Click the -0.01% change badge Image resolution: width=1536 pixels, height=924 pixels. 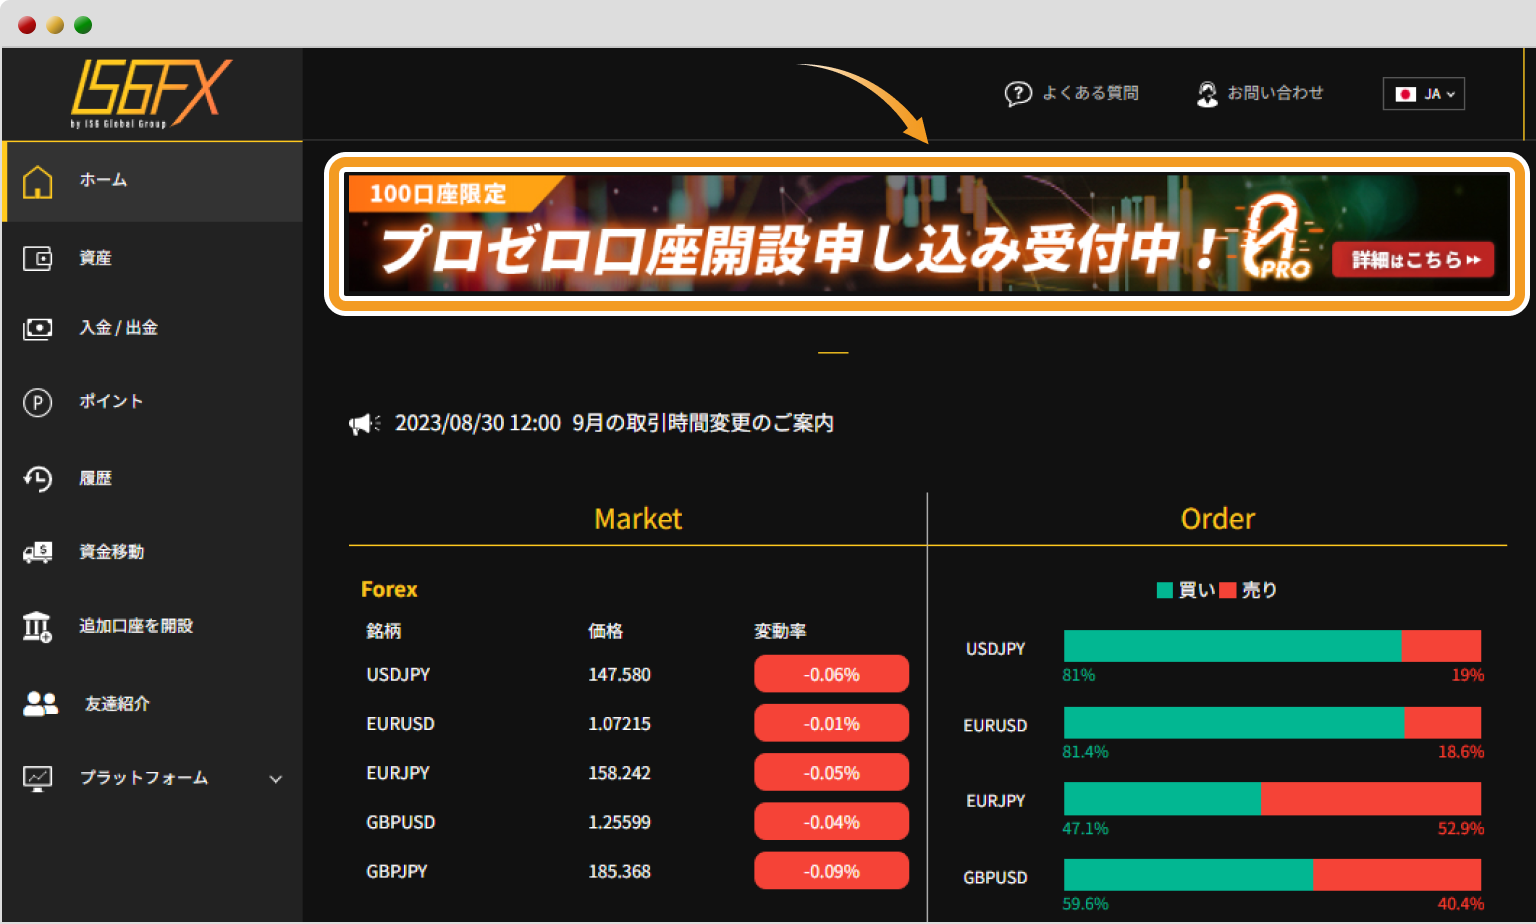coord(831,723)
